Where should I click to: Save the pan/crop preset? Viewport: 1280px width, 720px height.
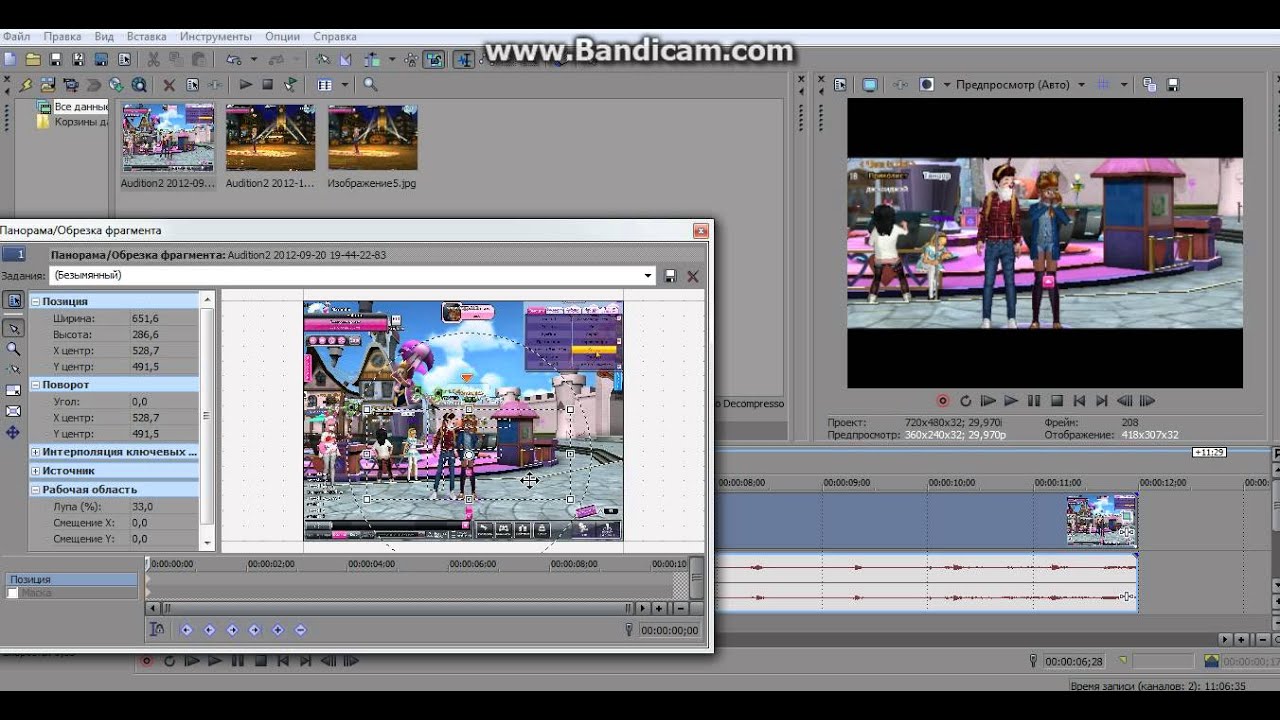[x=670, y=276]
